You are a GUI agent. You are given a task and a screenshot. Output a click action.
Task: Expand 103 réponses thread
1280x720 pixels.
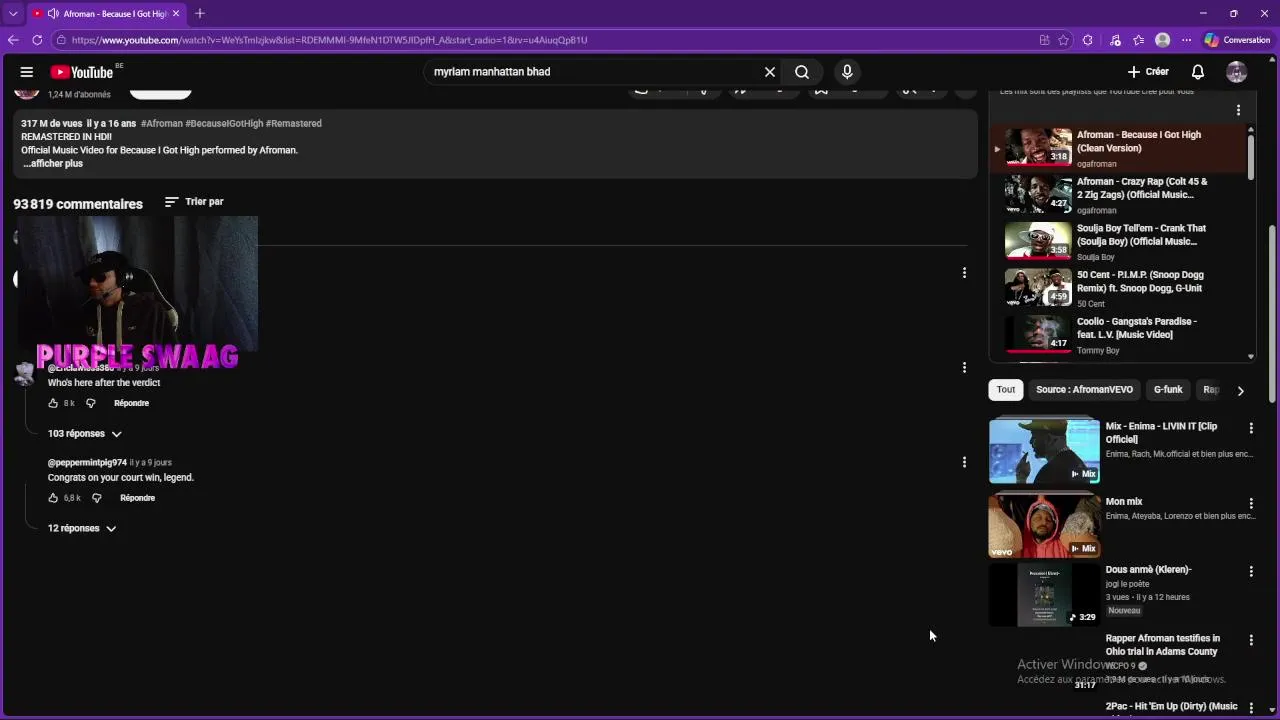pos(85,434)
